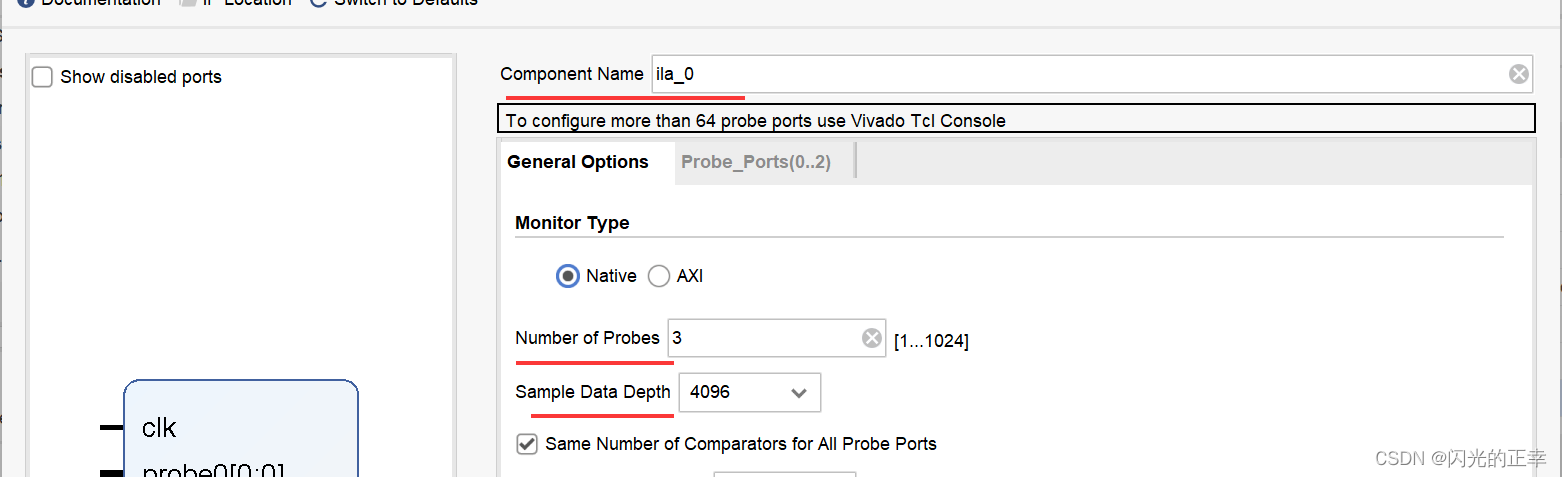Uncheck Same Number of Comparators for All Probe Ports
The image size is (1562, 477).
pos(527,443)
